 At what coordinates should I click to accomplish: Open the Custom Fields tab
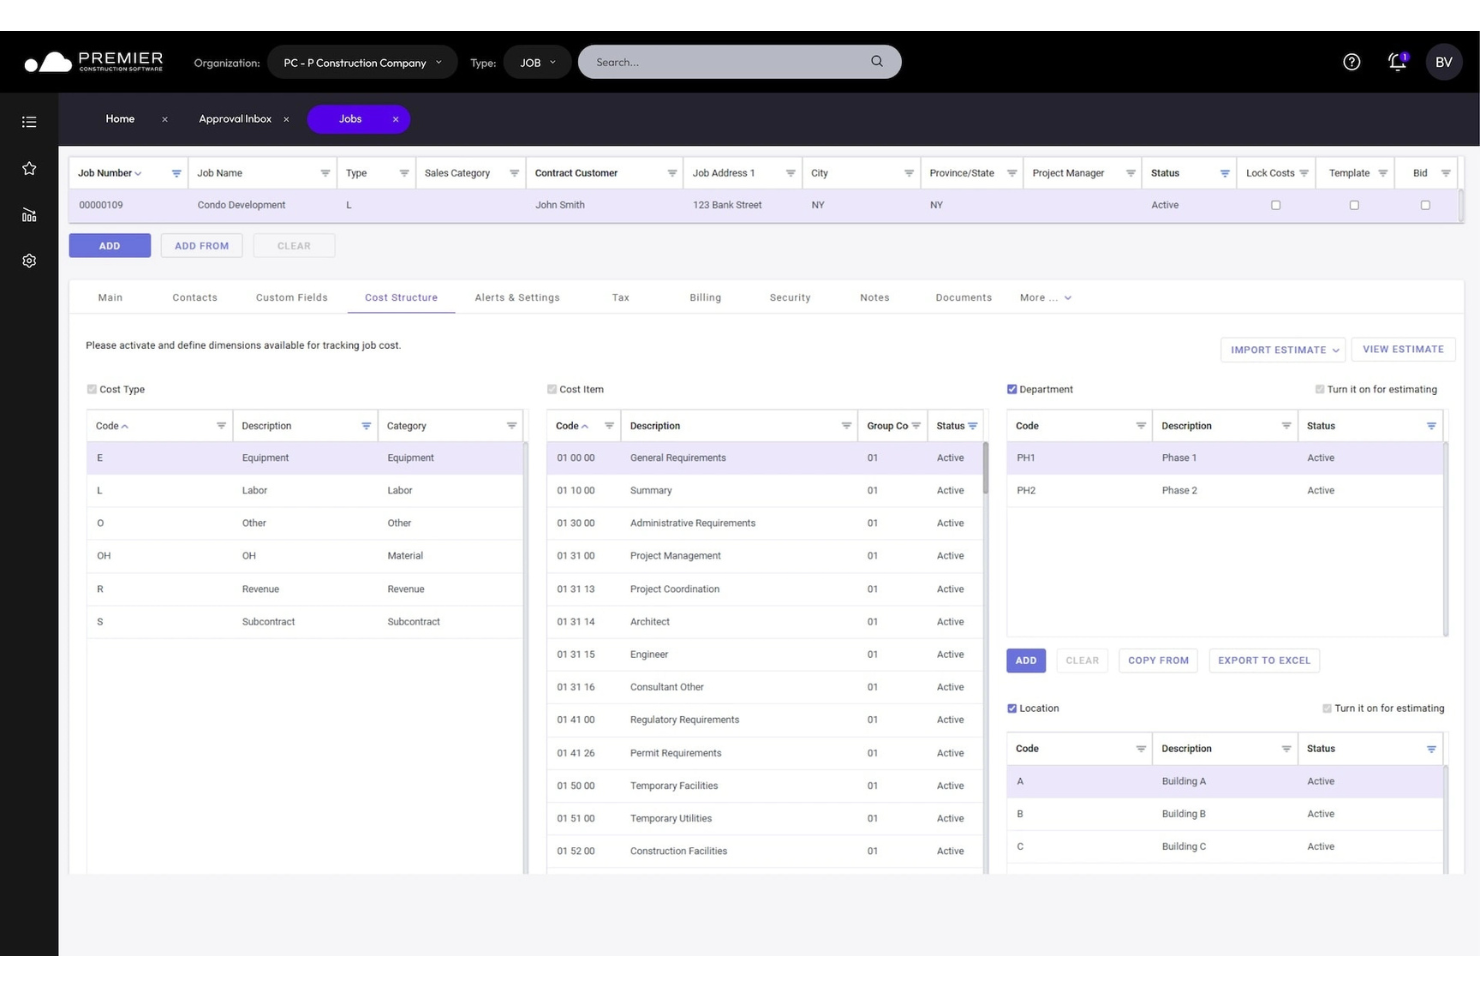(292, 298)
